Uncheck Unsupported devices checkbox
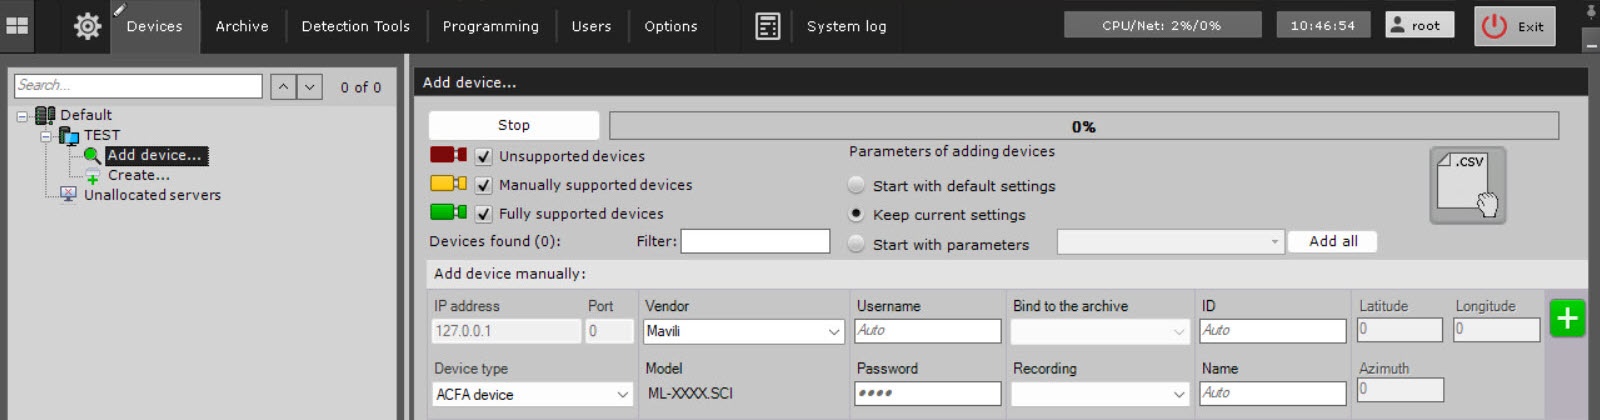The image size is (1600, 420). click(x=483, y=156)
